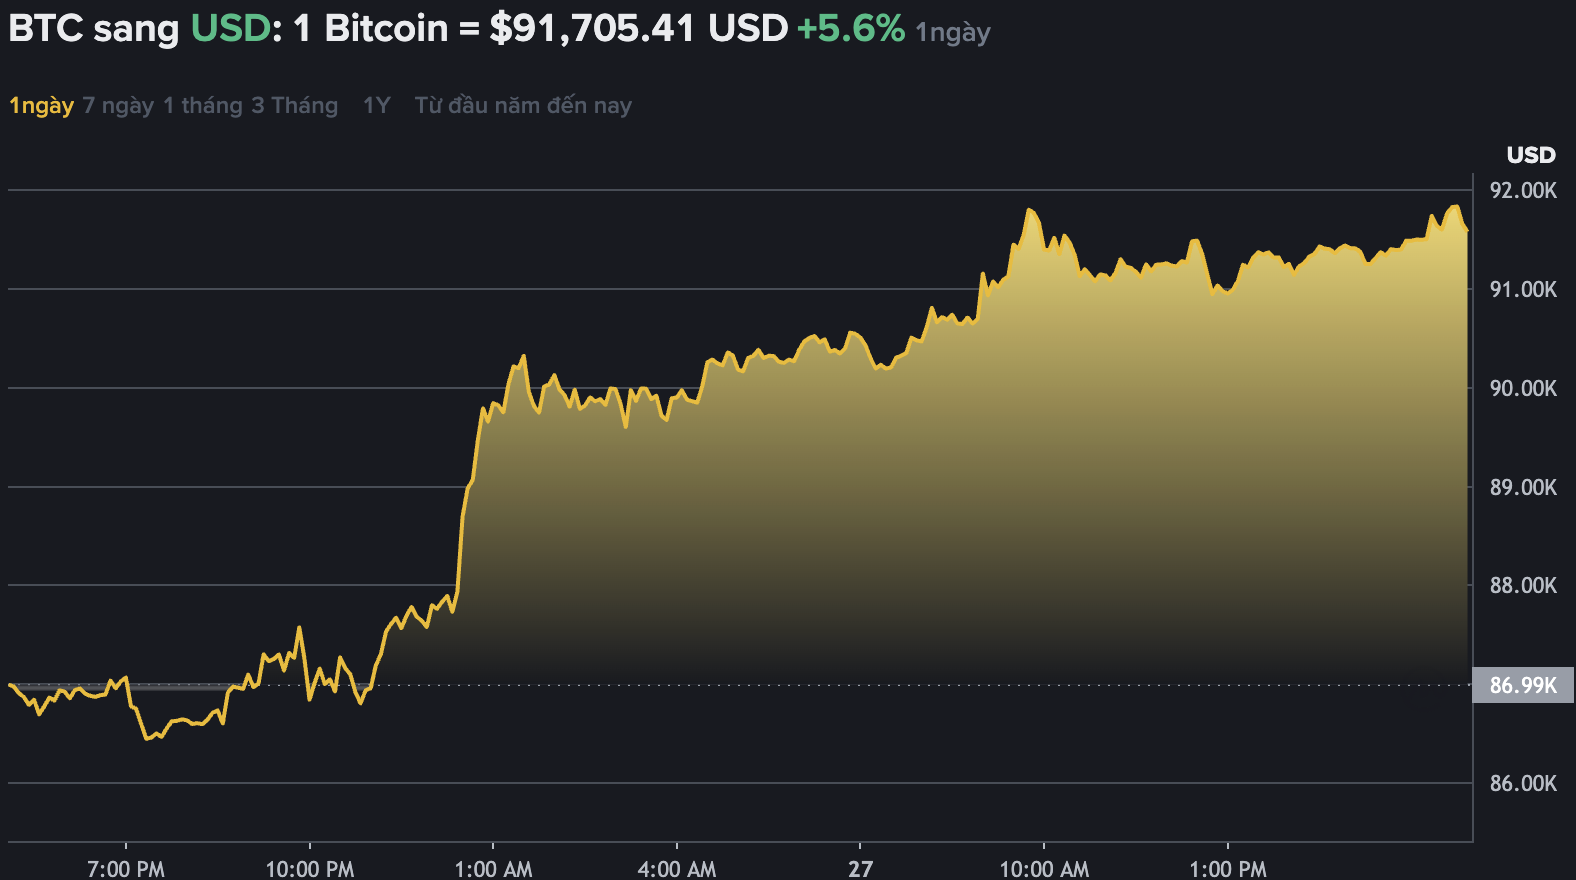Switch to the 1 tháng view
1576x880 pixels.
pyautogui.click(x=202, y=104)
